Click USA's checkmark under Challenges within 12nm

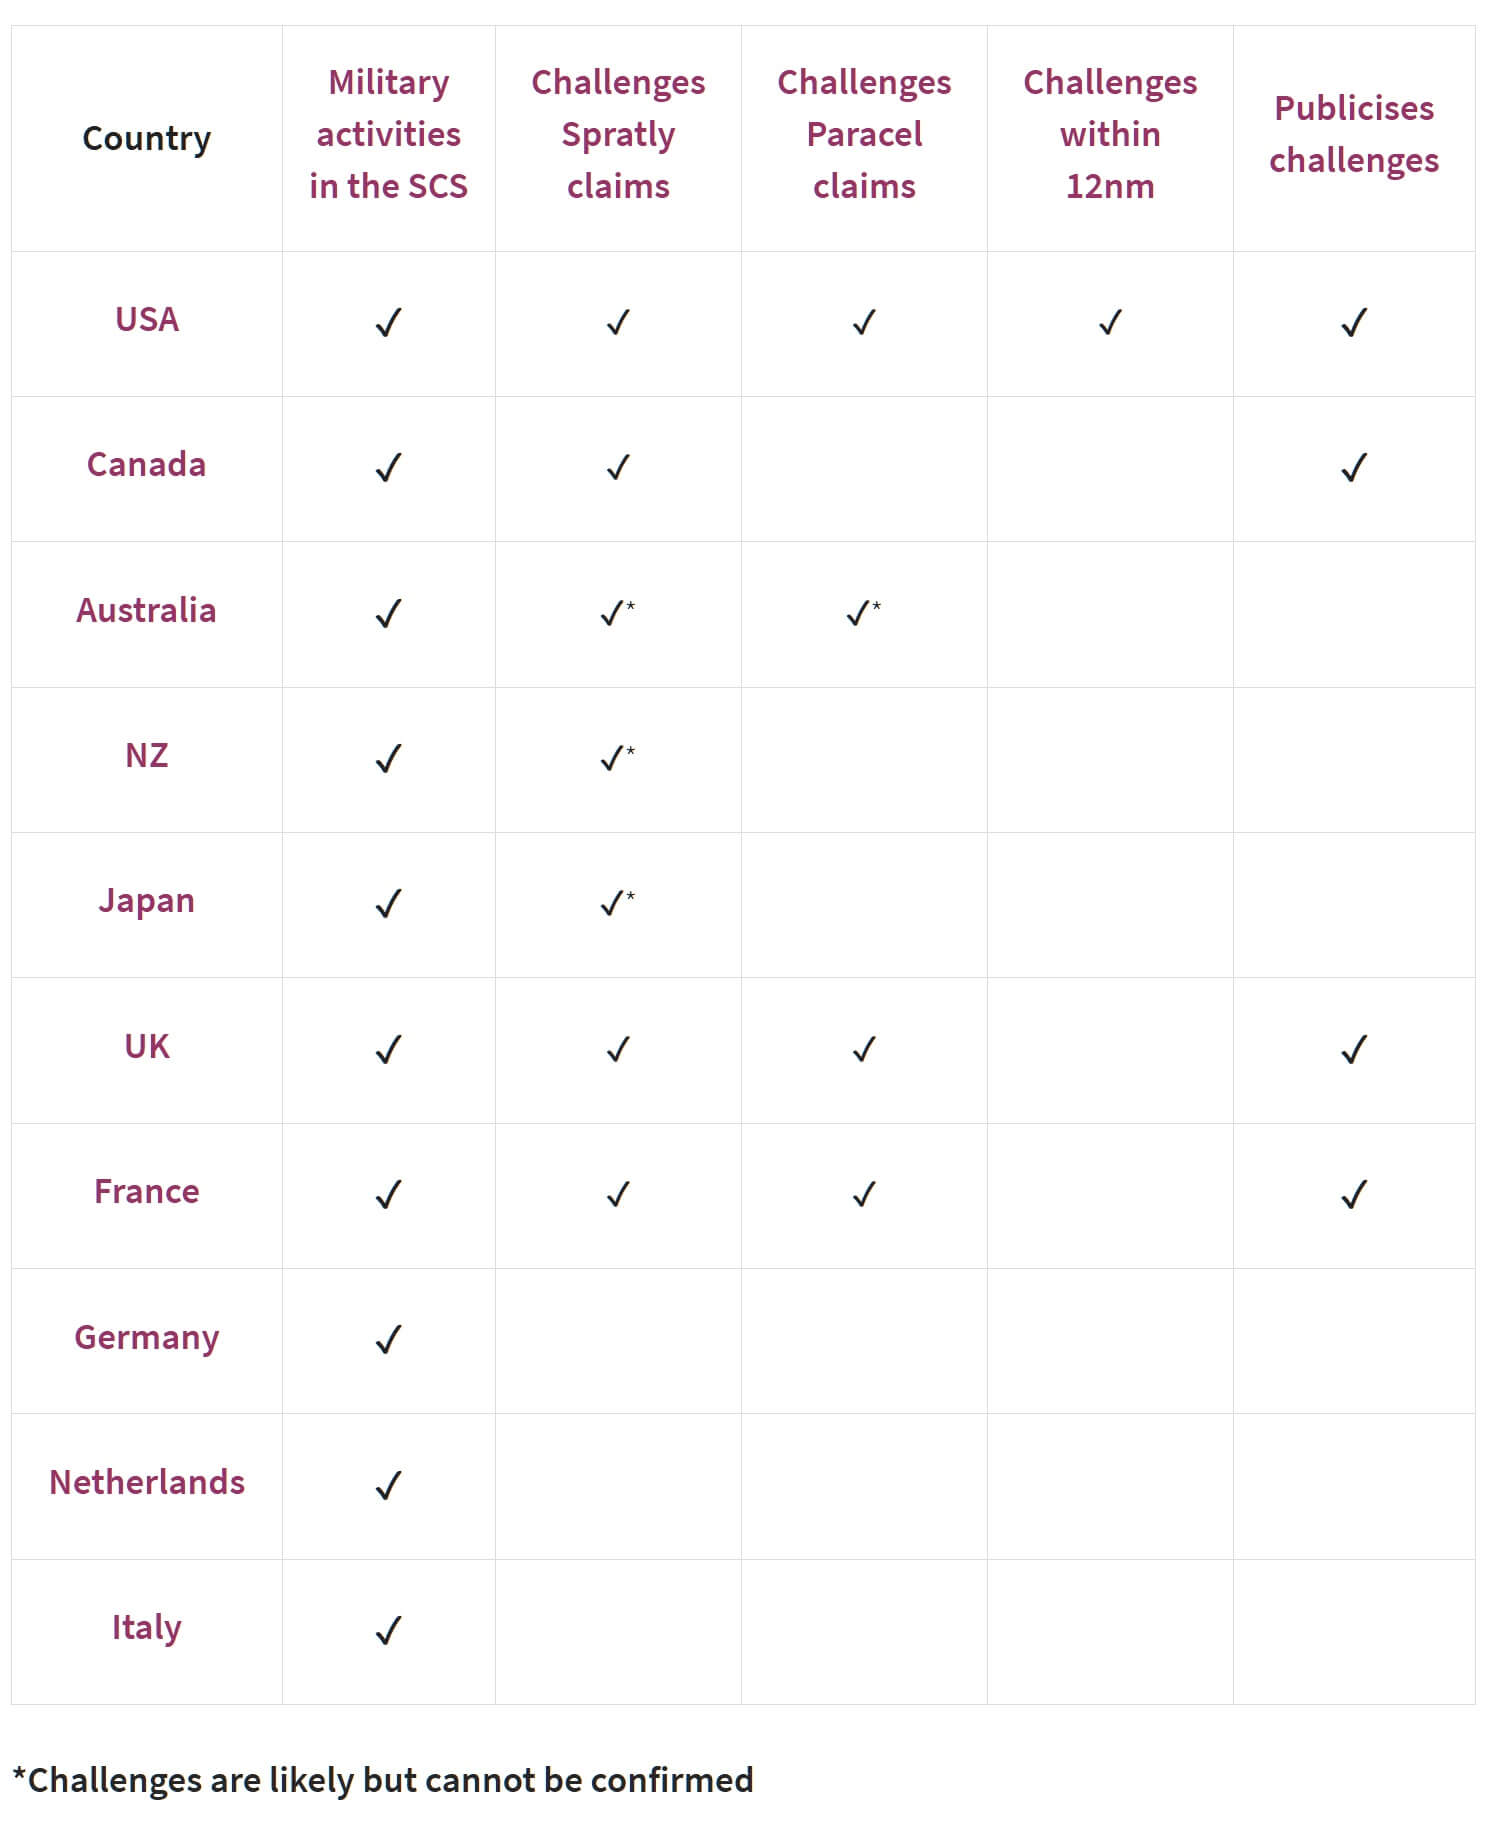click(1110, 323)
